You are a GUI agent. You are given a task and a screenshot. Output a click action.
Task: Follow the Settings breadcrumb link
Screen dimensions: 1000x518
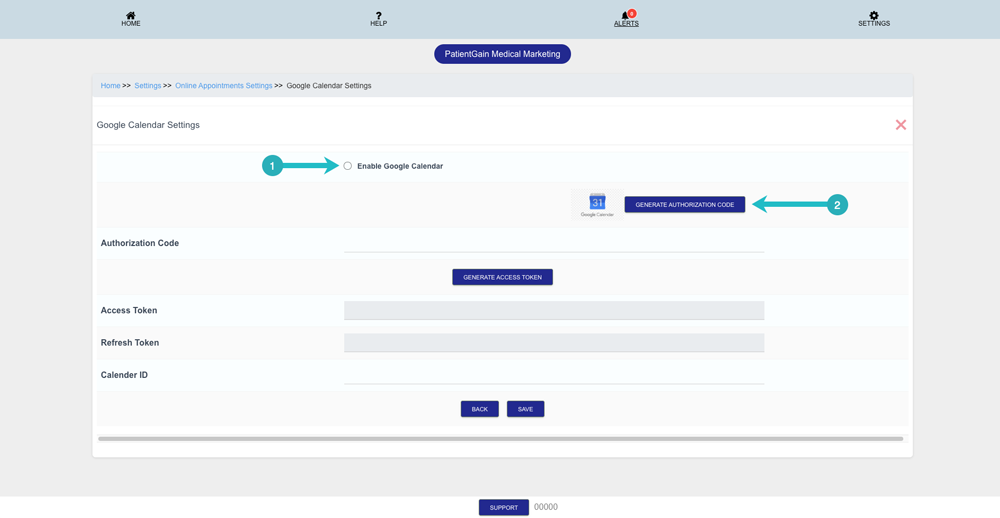[148, 85]
